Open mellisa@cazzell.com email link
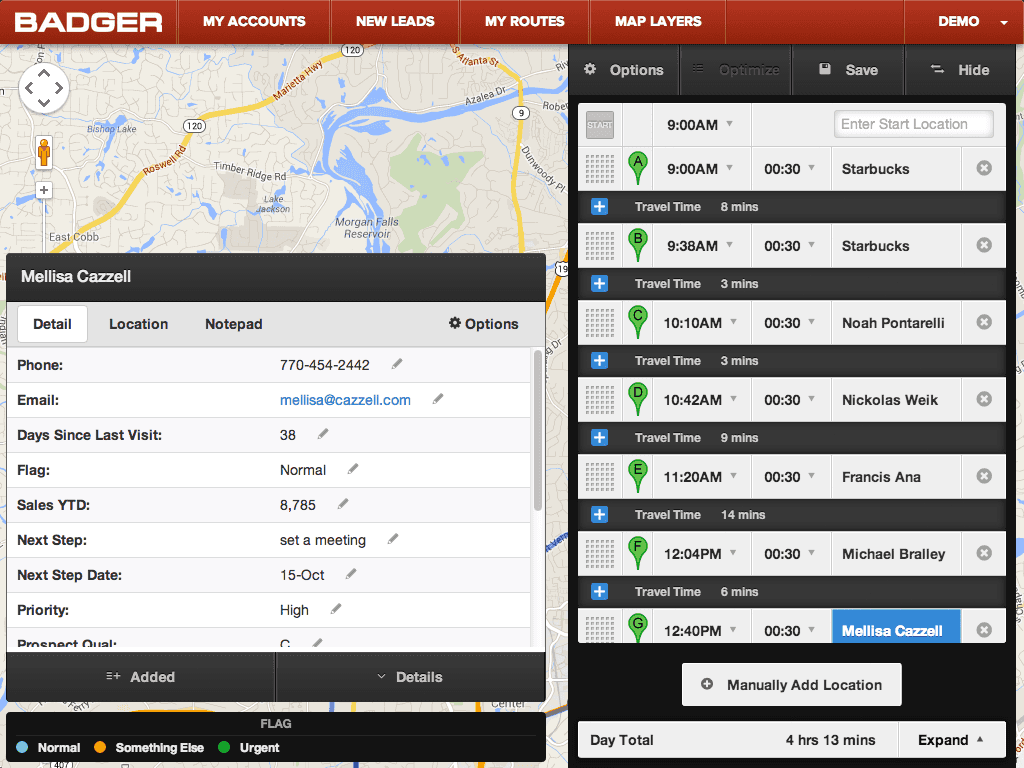 point(345,400)
